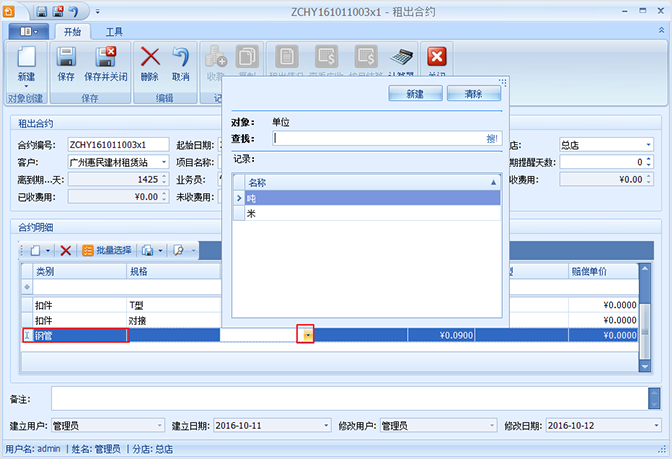Click the 清除 (Clear) button in popup

pos(473,93)
